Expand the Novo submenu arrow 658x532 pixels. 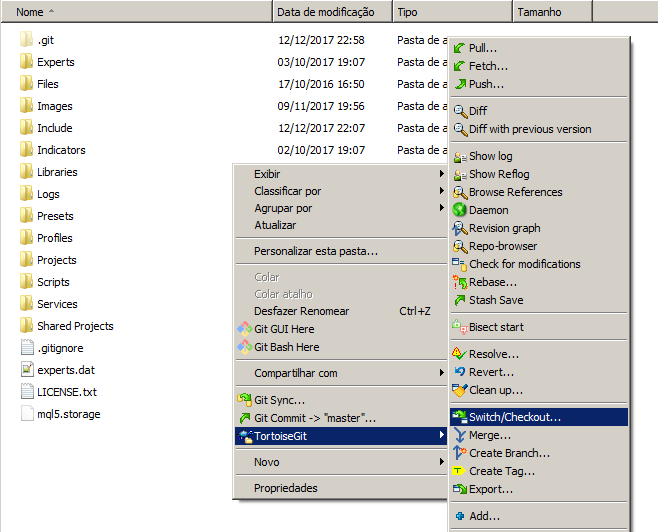[441, 462]
